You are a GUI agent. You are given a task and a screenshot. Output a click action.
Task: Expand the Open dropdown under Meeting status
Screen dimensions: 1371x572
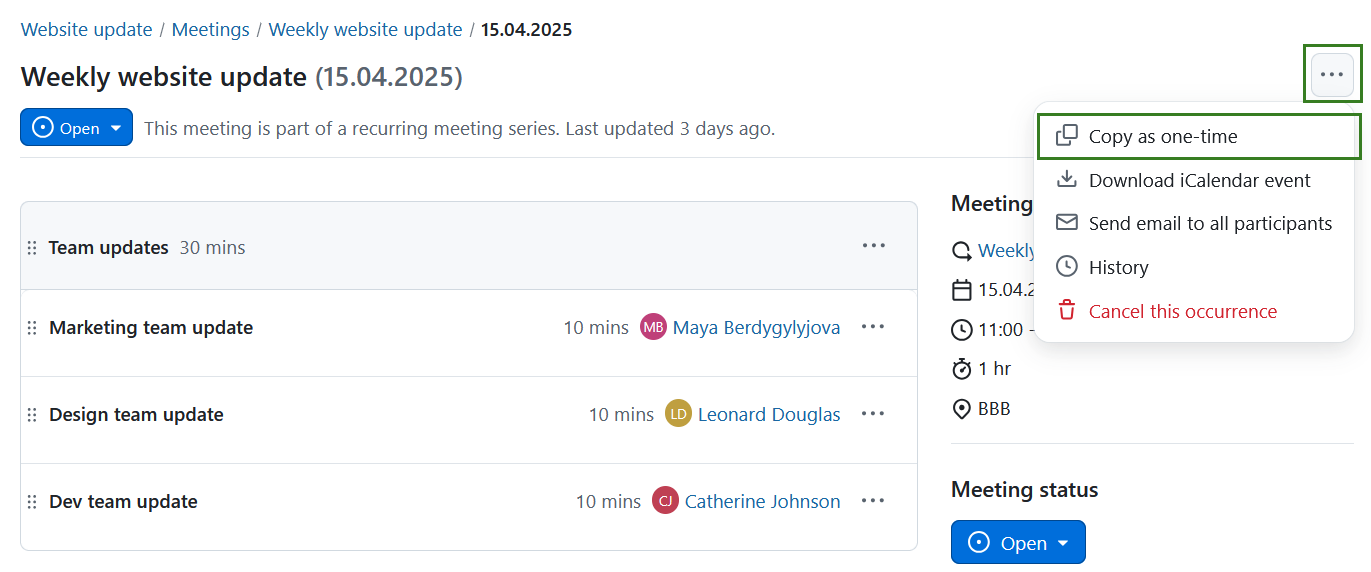(x=1017, y=543)
